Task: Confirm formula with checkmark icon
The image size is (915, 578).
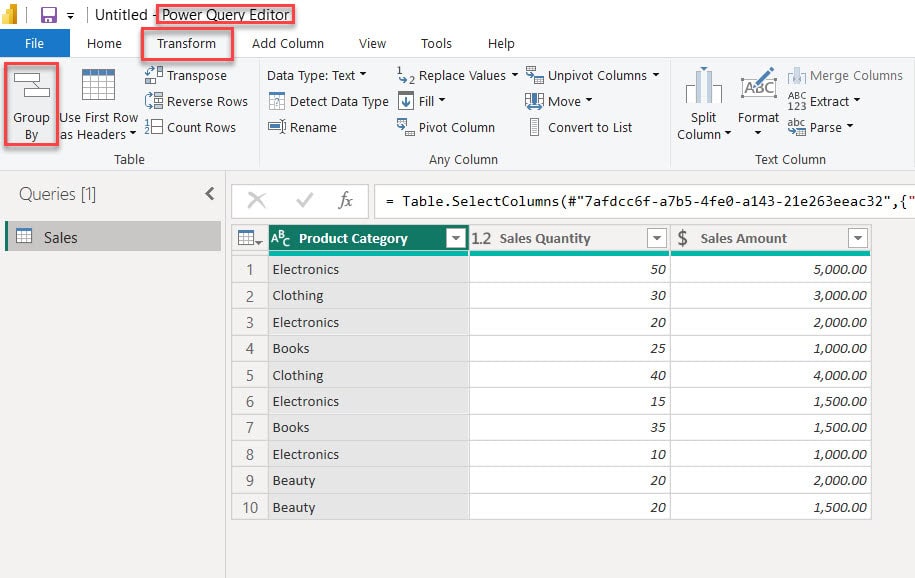Action: point(304,201)
